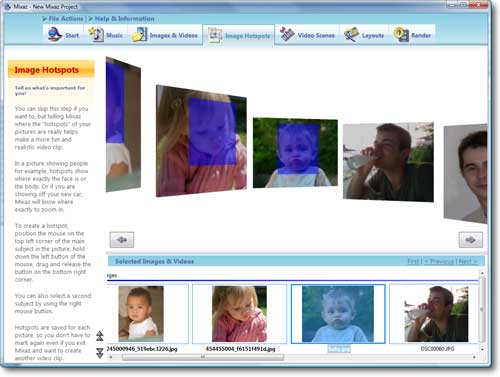Click the right arrow carousel button
This screenshot has width=500, height=377.
pos(470,240)
